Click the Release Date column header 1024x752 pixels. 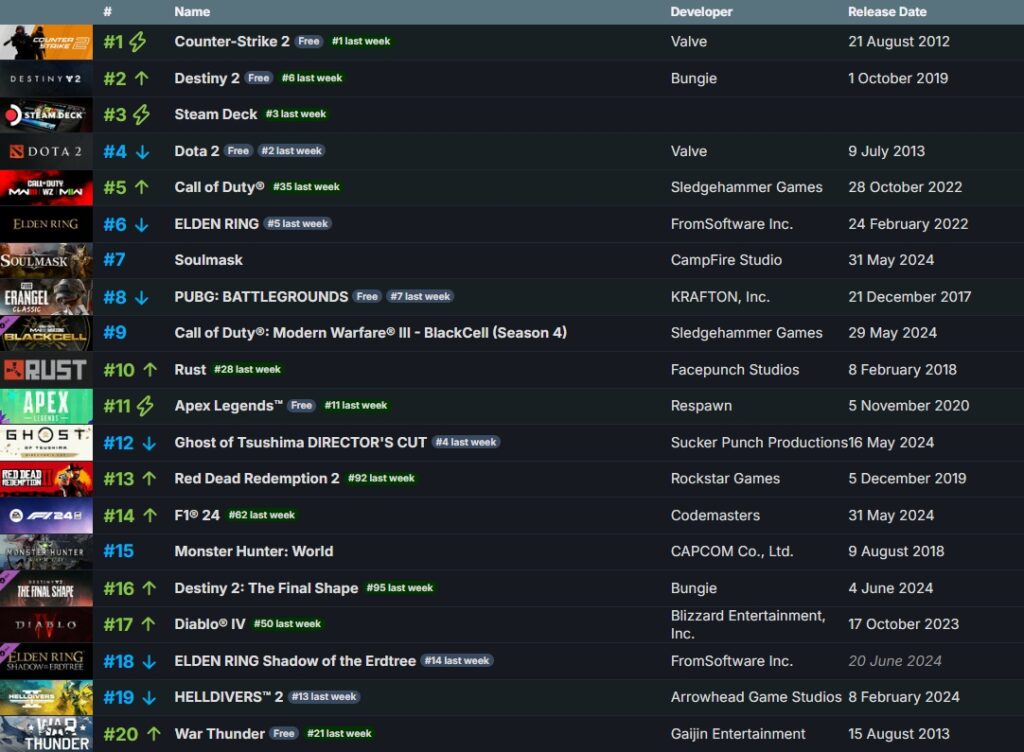(886, 11)
